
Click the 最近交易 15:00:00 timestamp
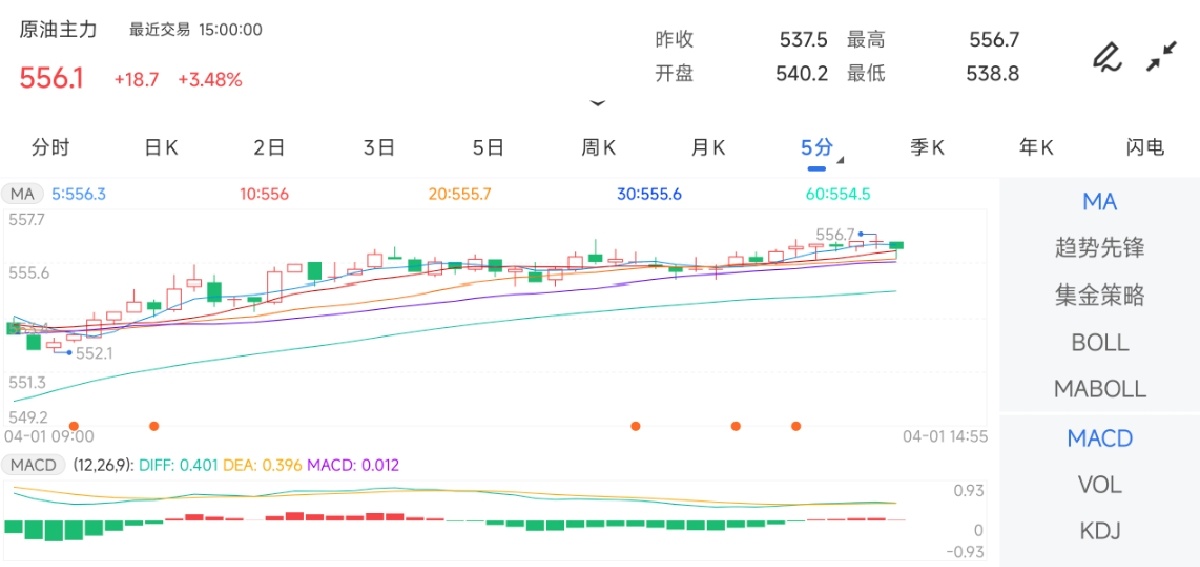(x=196, y=30)
